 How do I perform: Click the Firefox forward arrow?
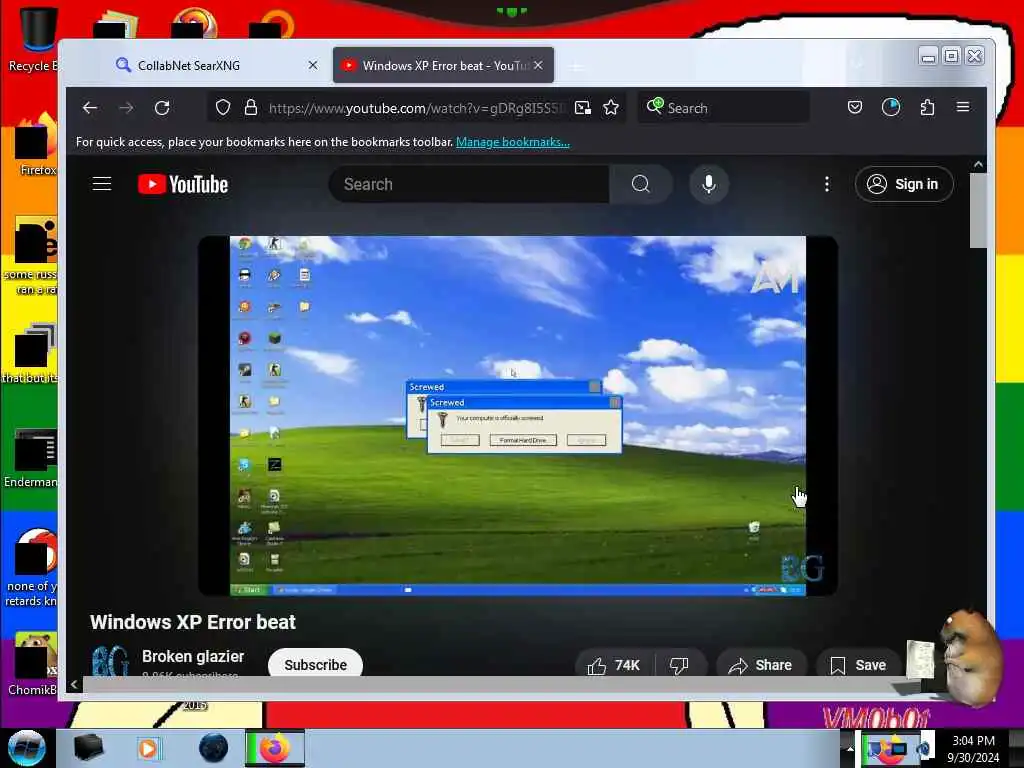click(x=126, y=108)
